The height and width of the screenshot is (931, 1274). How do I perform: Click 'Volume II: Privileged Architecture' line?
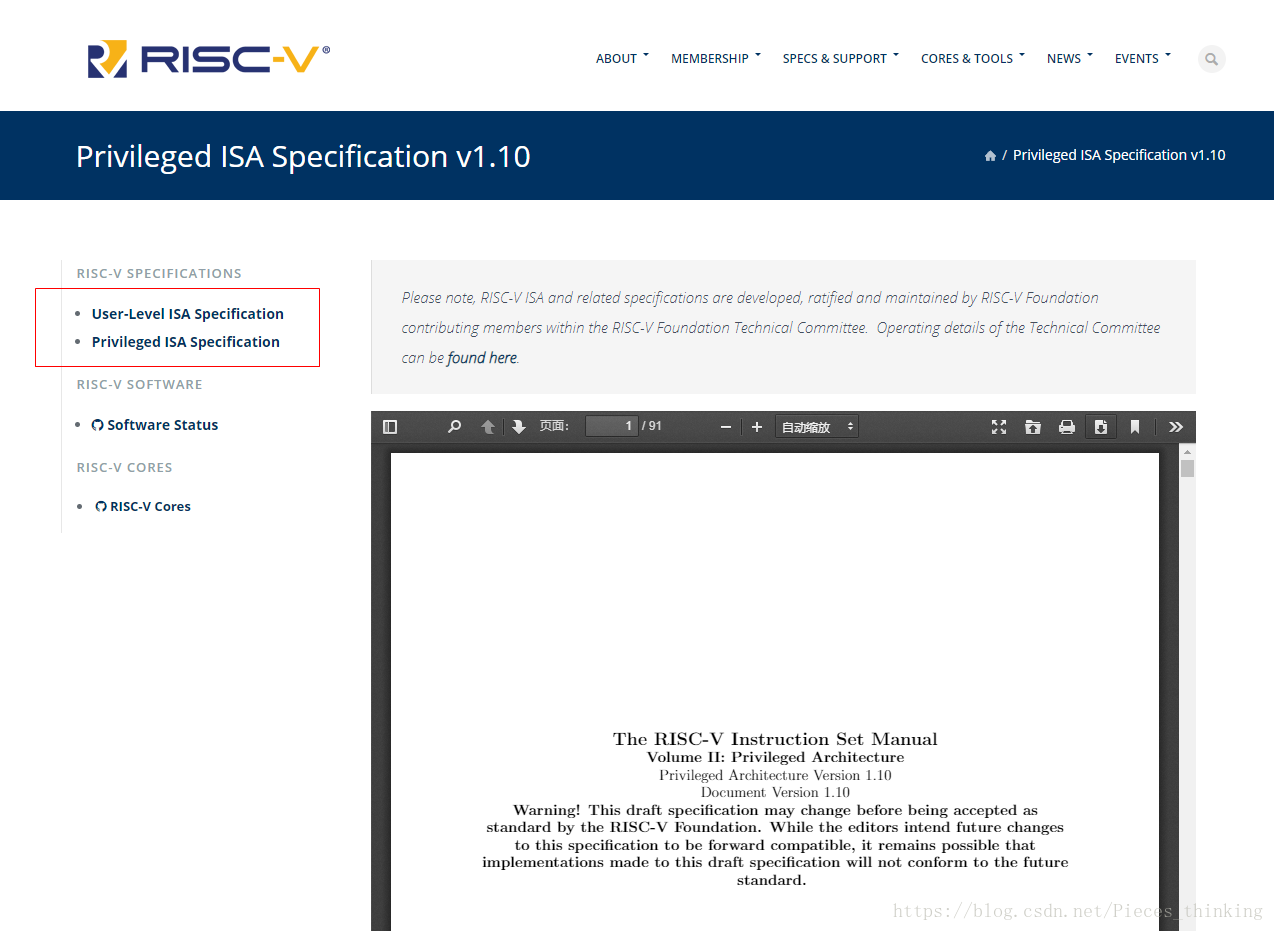pyautogui.click(x=775, y=757)
